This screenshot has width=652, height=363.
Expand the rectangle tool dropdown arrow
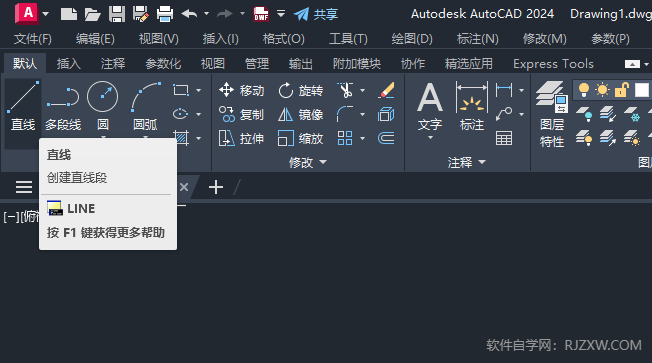(198, 90)
